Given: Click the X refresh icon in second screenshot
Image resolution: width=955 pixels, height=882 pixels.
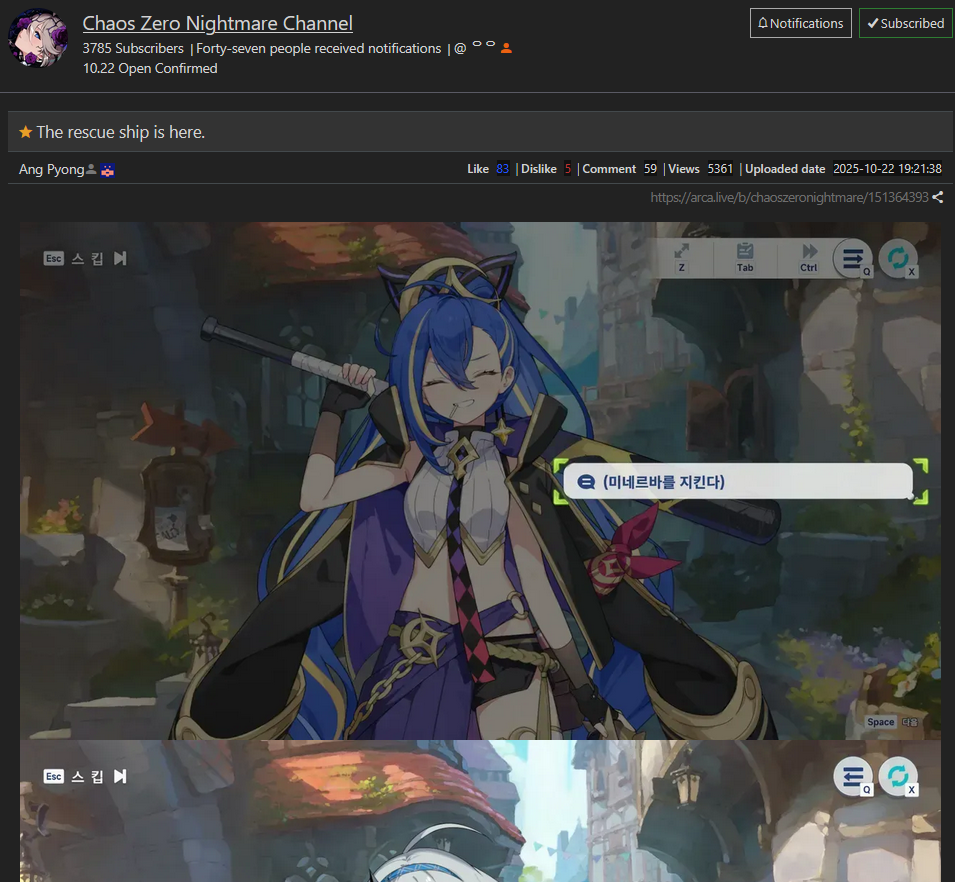Looking at the screenshot, I should tap(898, 776).
